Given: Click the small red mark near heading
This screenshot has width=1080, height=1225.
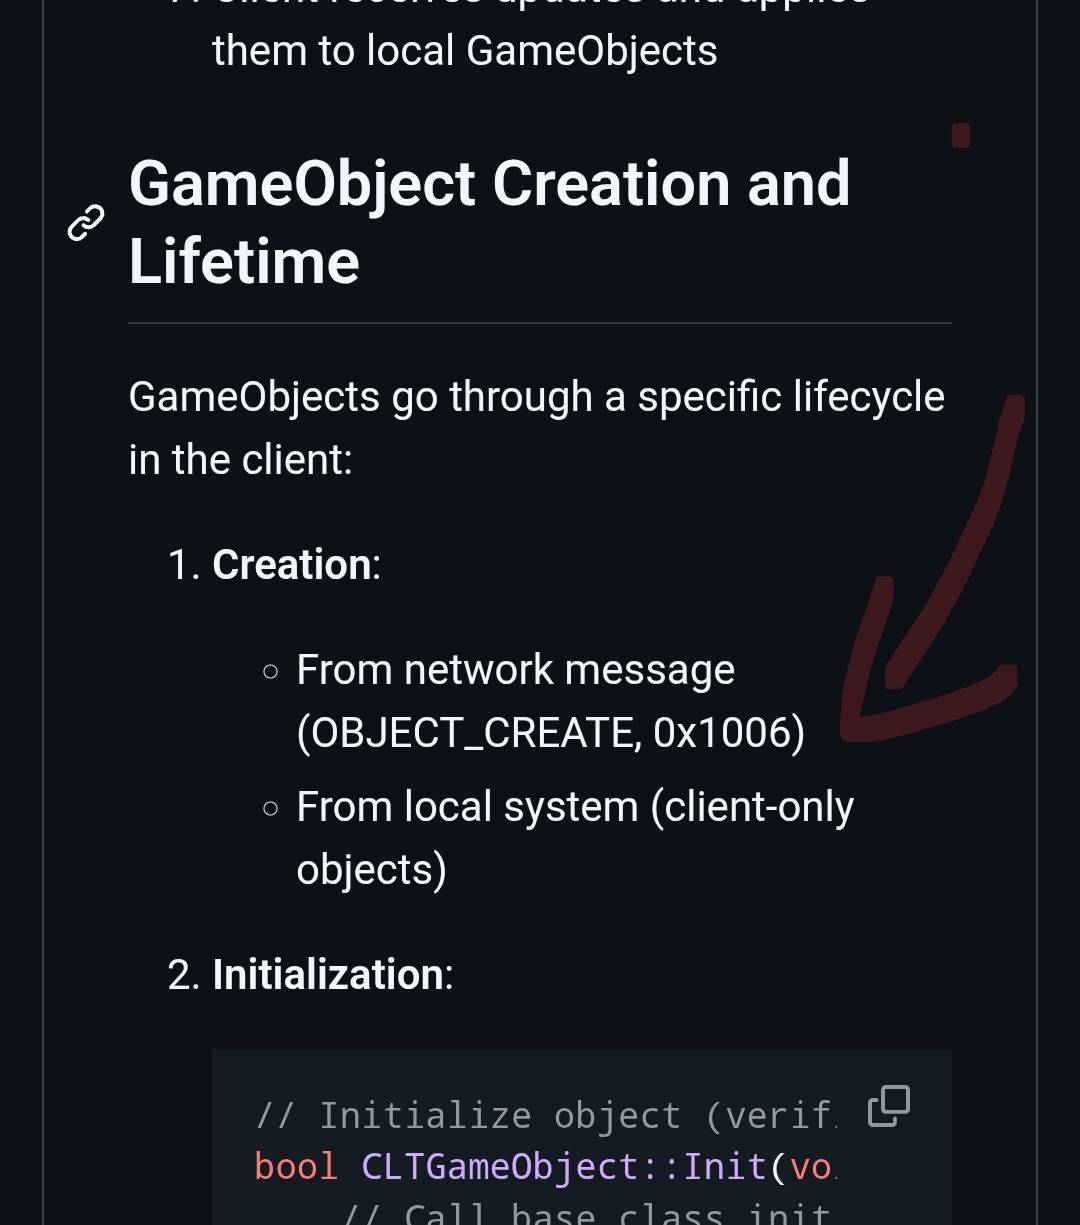Looking at the screenshot, I should click(961, 135).
